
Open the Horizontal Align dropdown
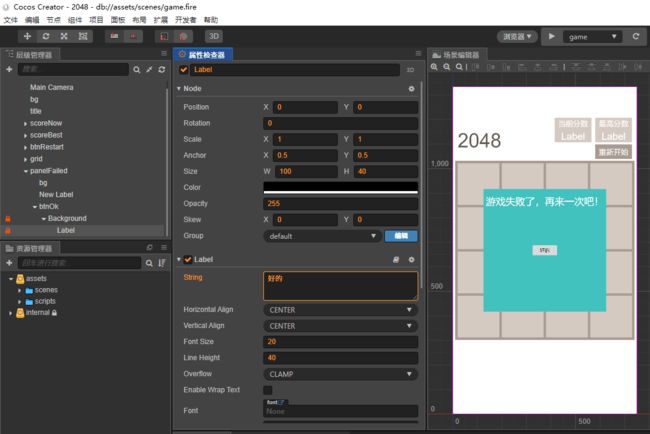pos(340,310)
